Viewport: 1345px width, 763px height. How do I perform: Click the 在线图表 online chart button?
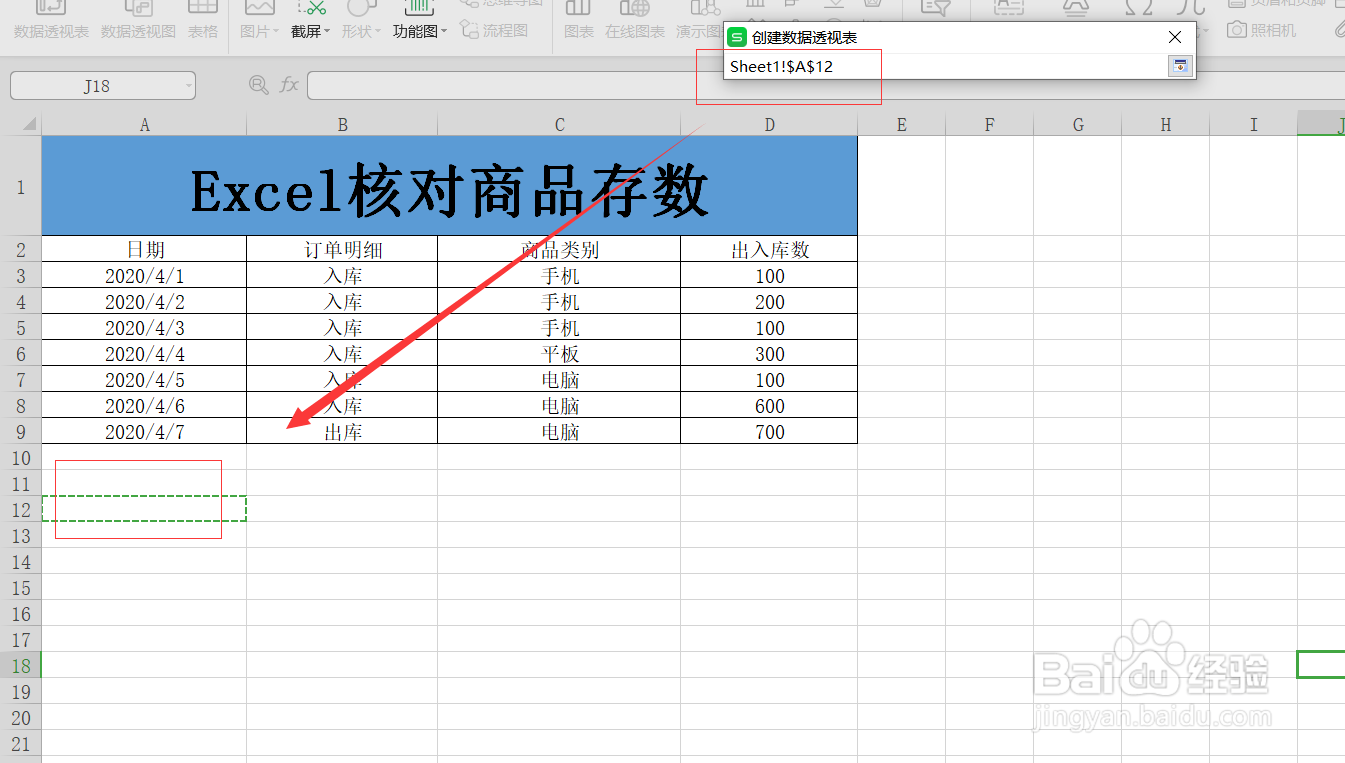click(635, 20)
